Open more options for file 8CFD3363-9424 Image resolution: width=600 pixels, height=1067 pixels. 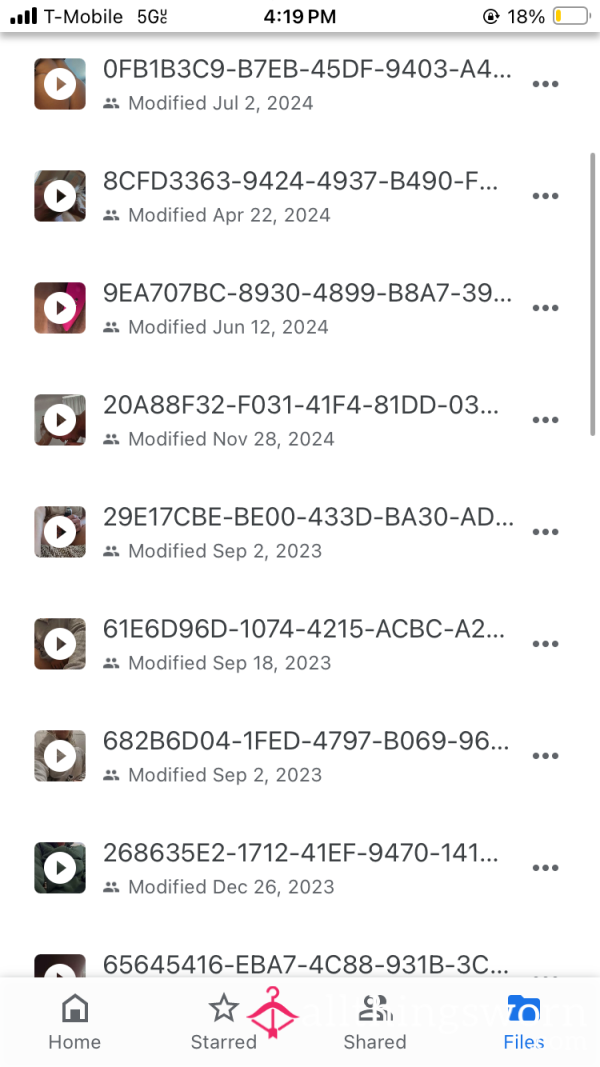point(545,196)
